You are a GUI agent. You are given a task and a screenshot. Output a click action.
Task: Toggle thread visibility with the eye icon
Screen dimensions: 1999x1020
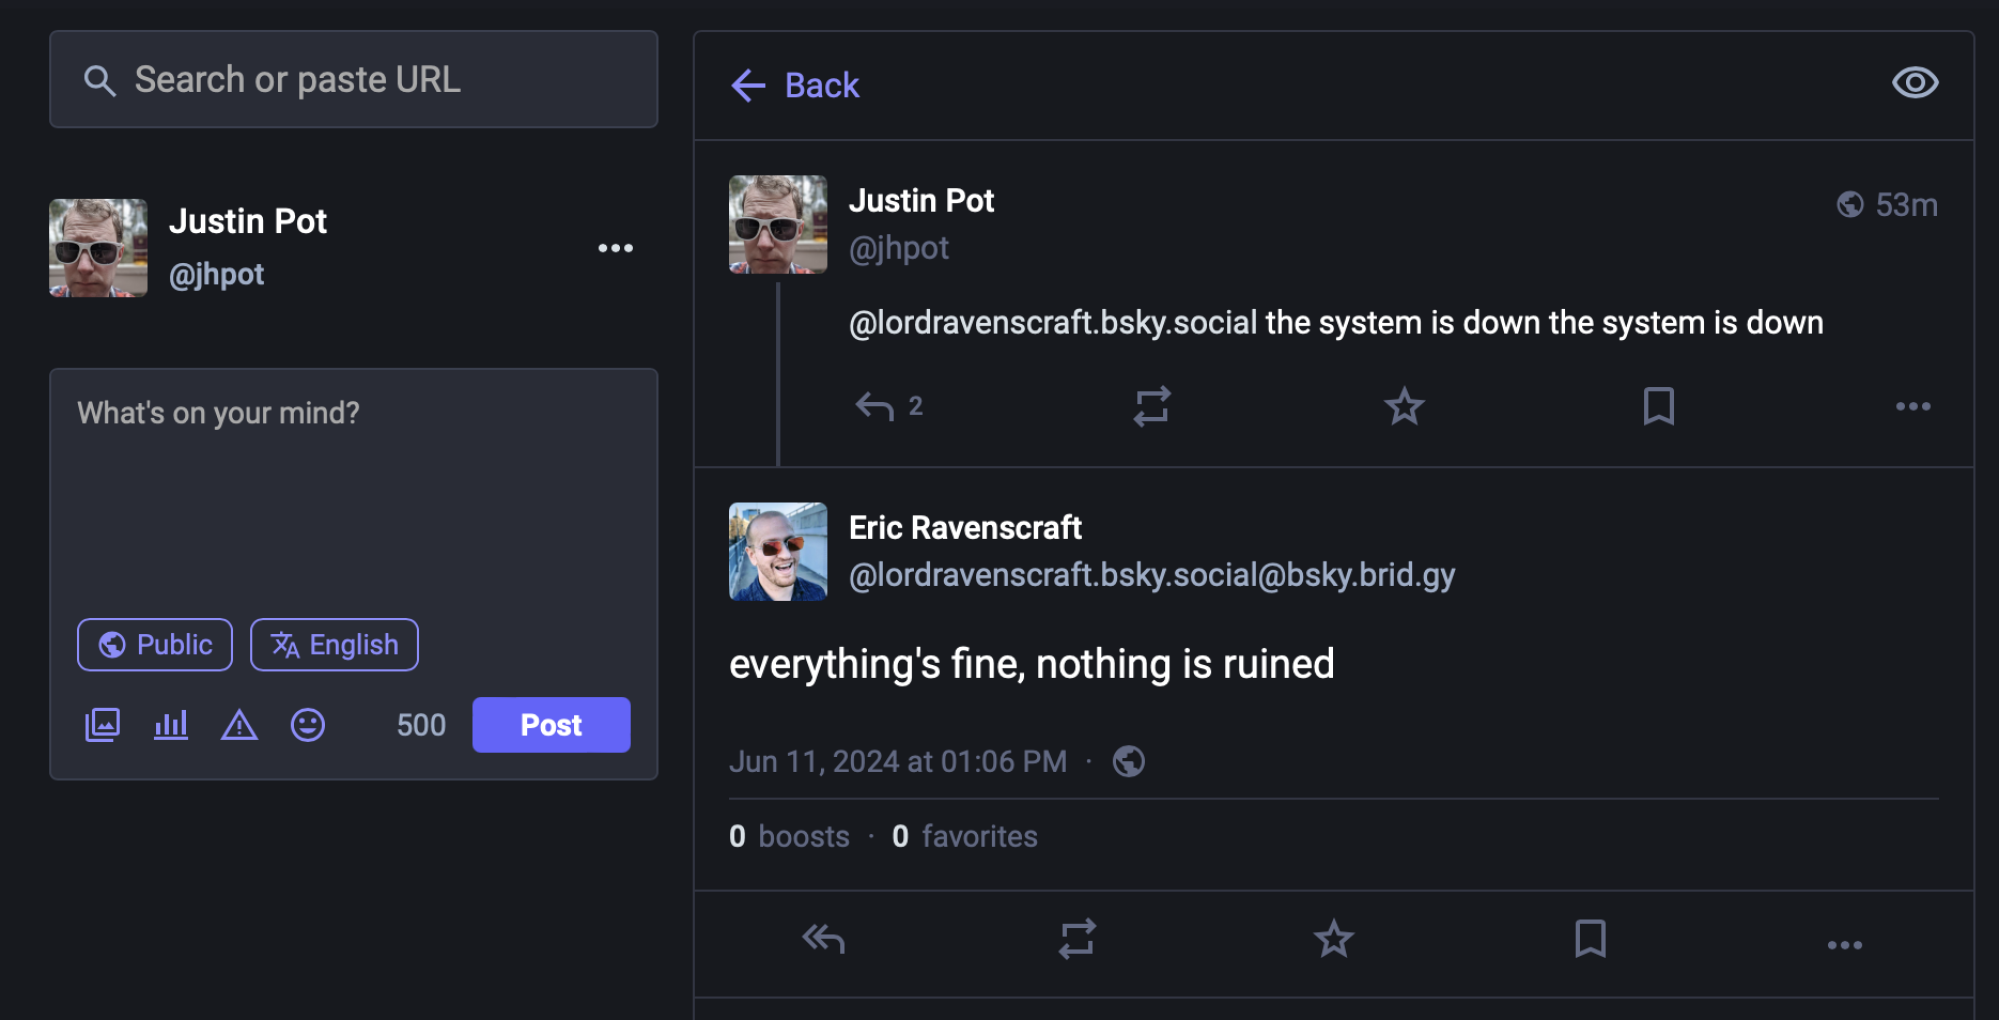(x=1914, y=83)
